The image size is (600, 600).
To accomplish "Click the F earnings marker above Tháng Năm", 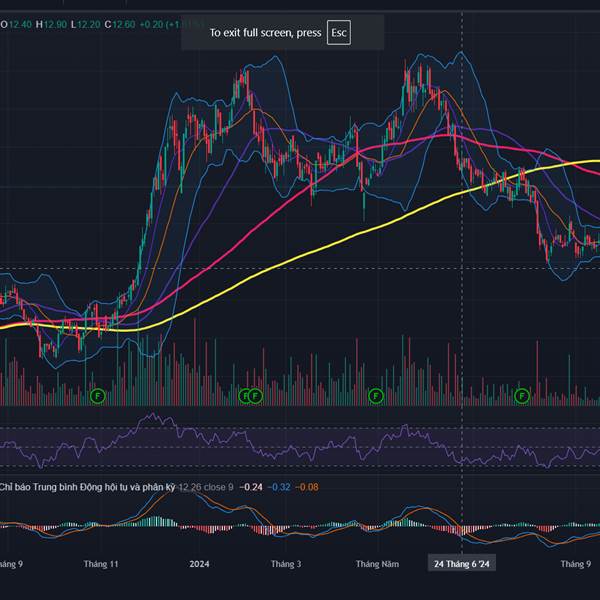I will 377,397.
